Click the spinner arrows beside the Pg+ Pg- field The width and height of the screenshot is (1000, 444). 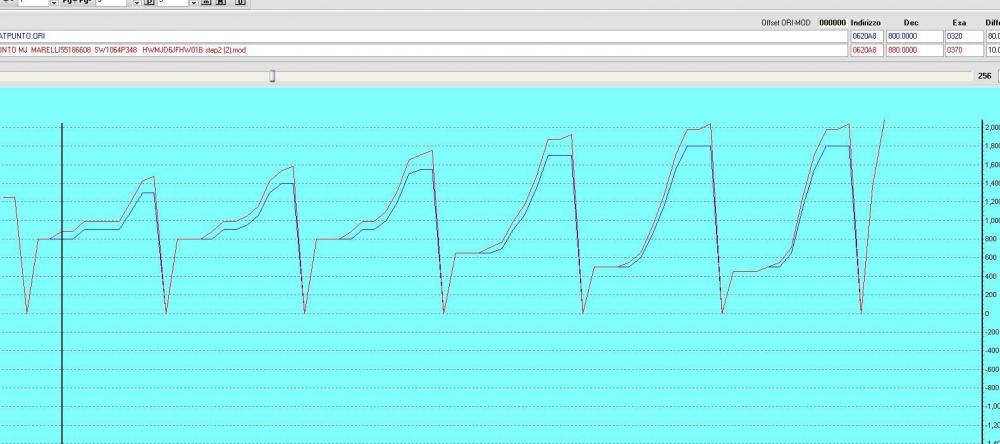136,3
